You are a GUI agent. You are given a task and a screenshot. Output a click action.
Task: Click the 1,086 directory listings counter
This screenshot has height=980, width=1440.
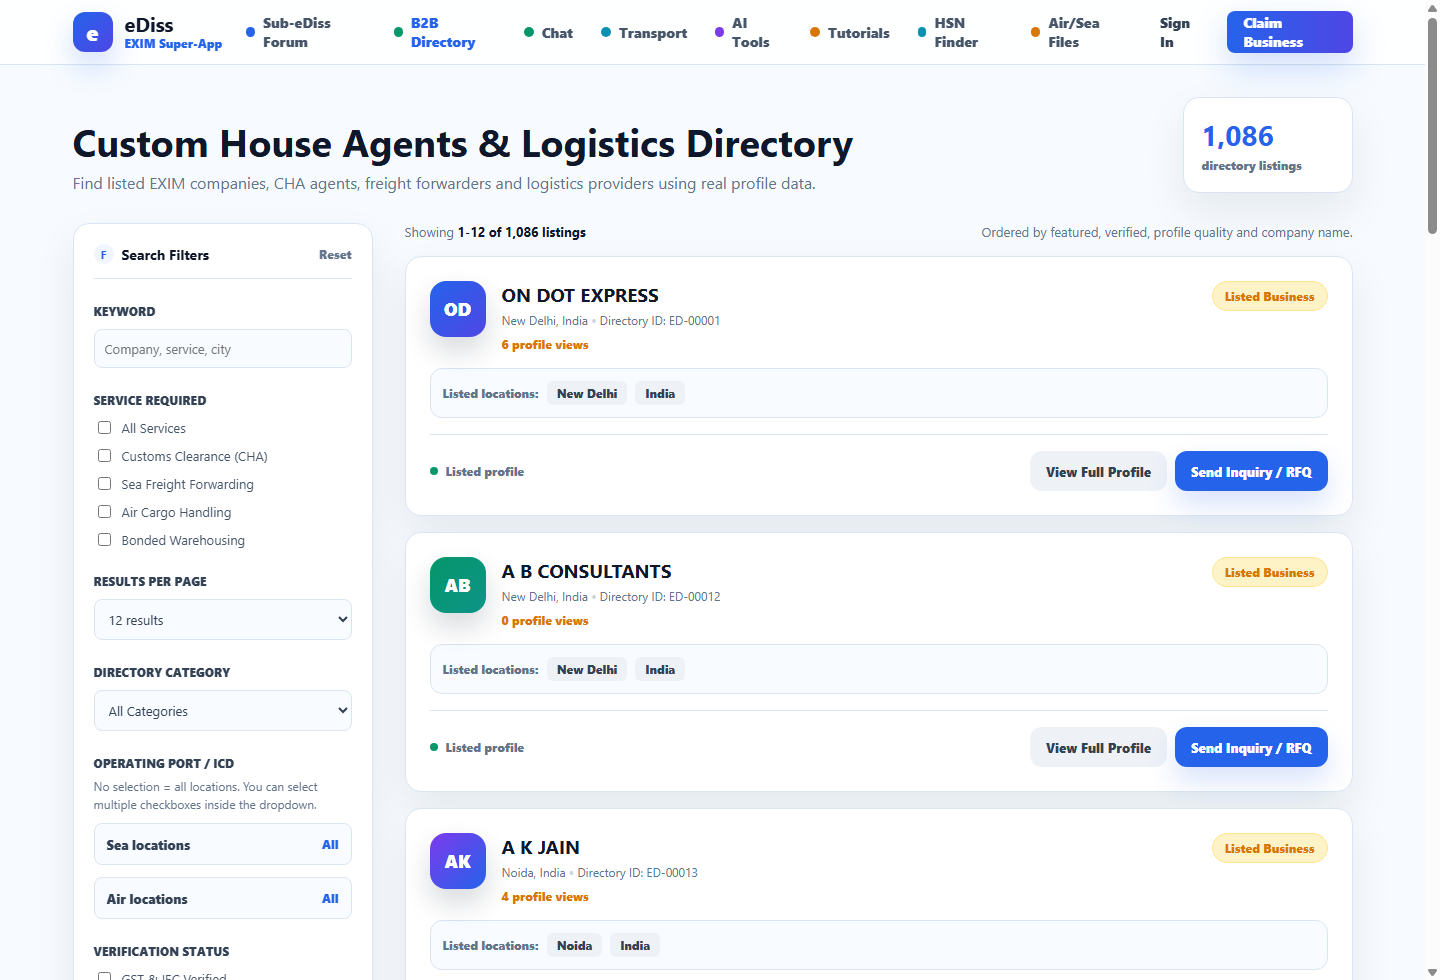[x=1267, y=145]
